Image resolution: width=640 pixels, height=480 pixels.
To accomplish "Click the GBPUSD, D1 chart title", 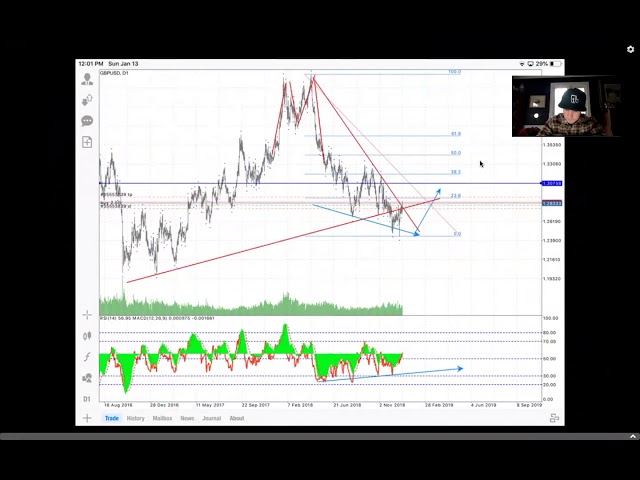I will point(114,73).
